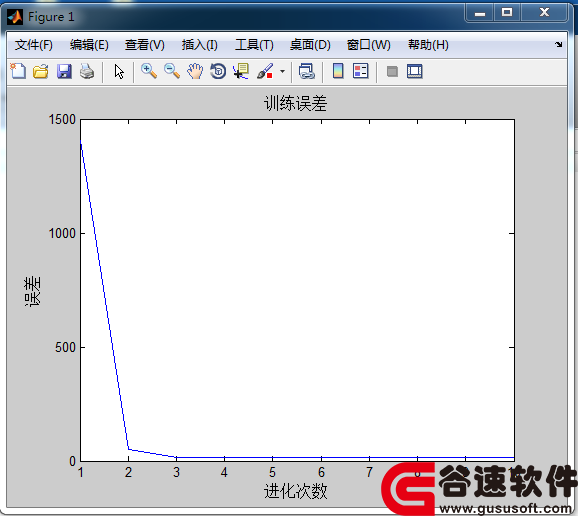Enable the Pan hand tool
Screen dimensions: 578x516
[x=195, y=71]
